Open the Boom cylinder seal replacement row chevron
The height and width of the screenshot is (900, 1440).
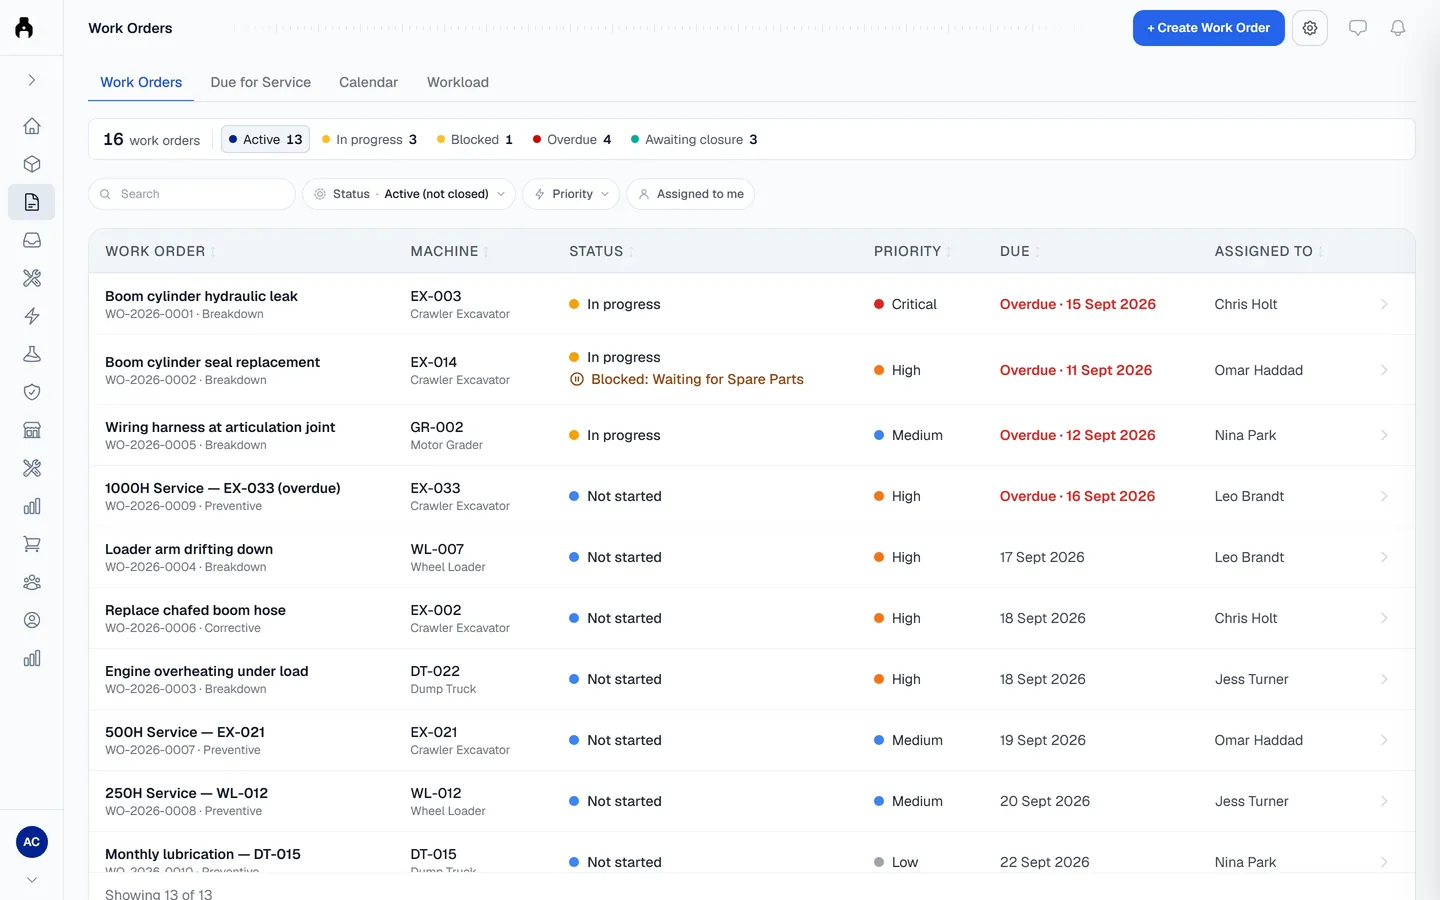click(x=1384, y=370)
